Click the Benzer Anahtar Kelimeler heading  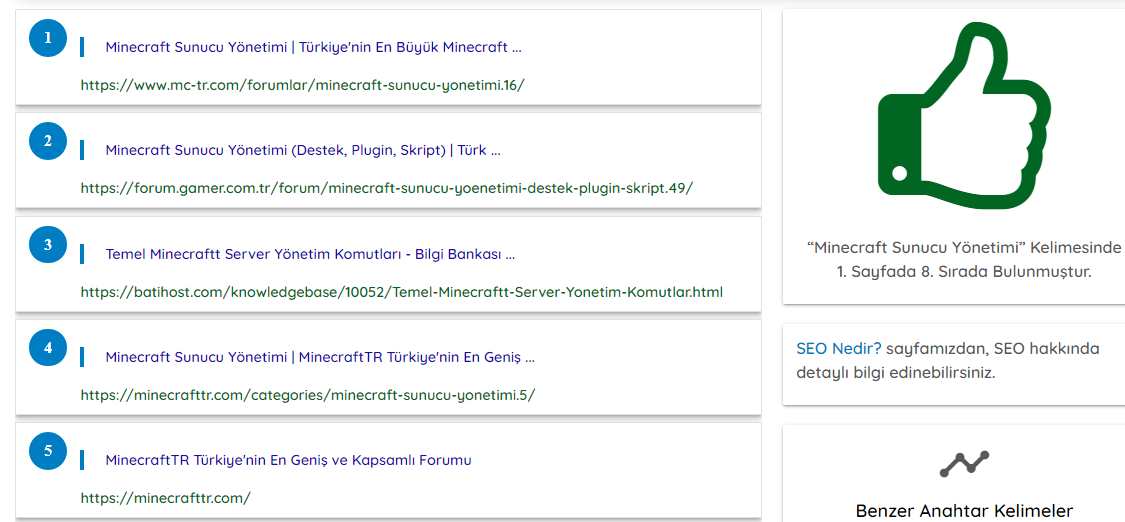tap(964, 511)
